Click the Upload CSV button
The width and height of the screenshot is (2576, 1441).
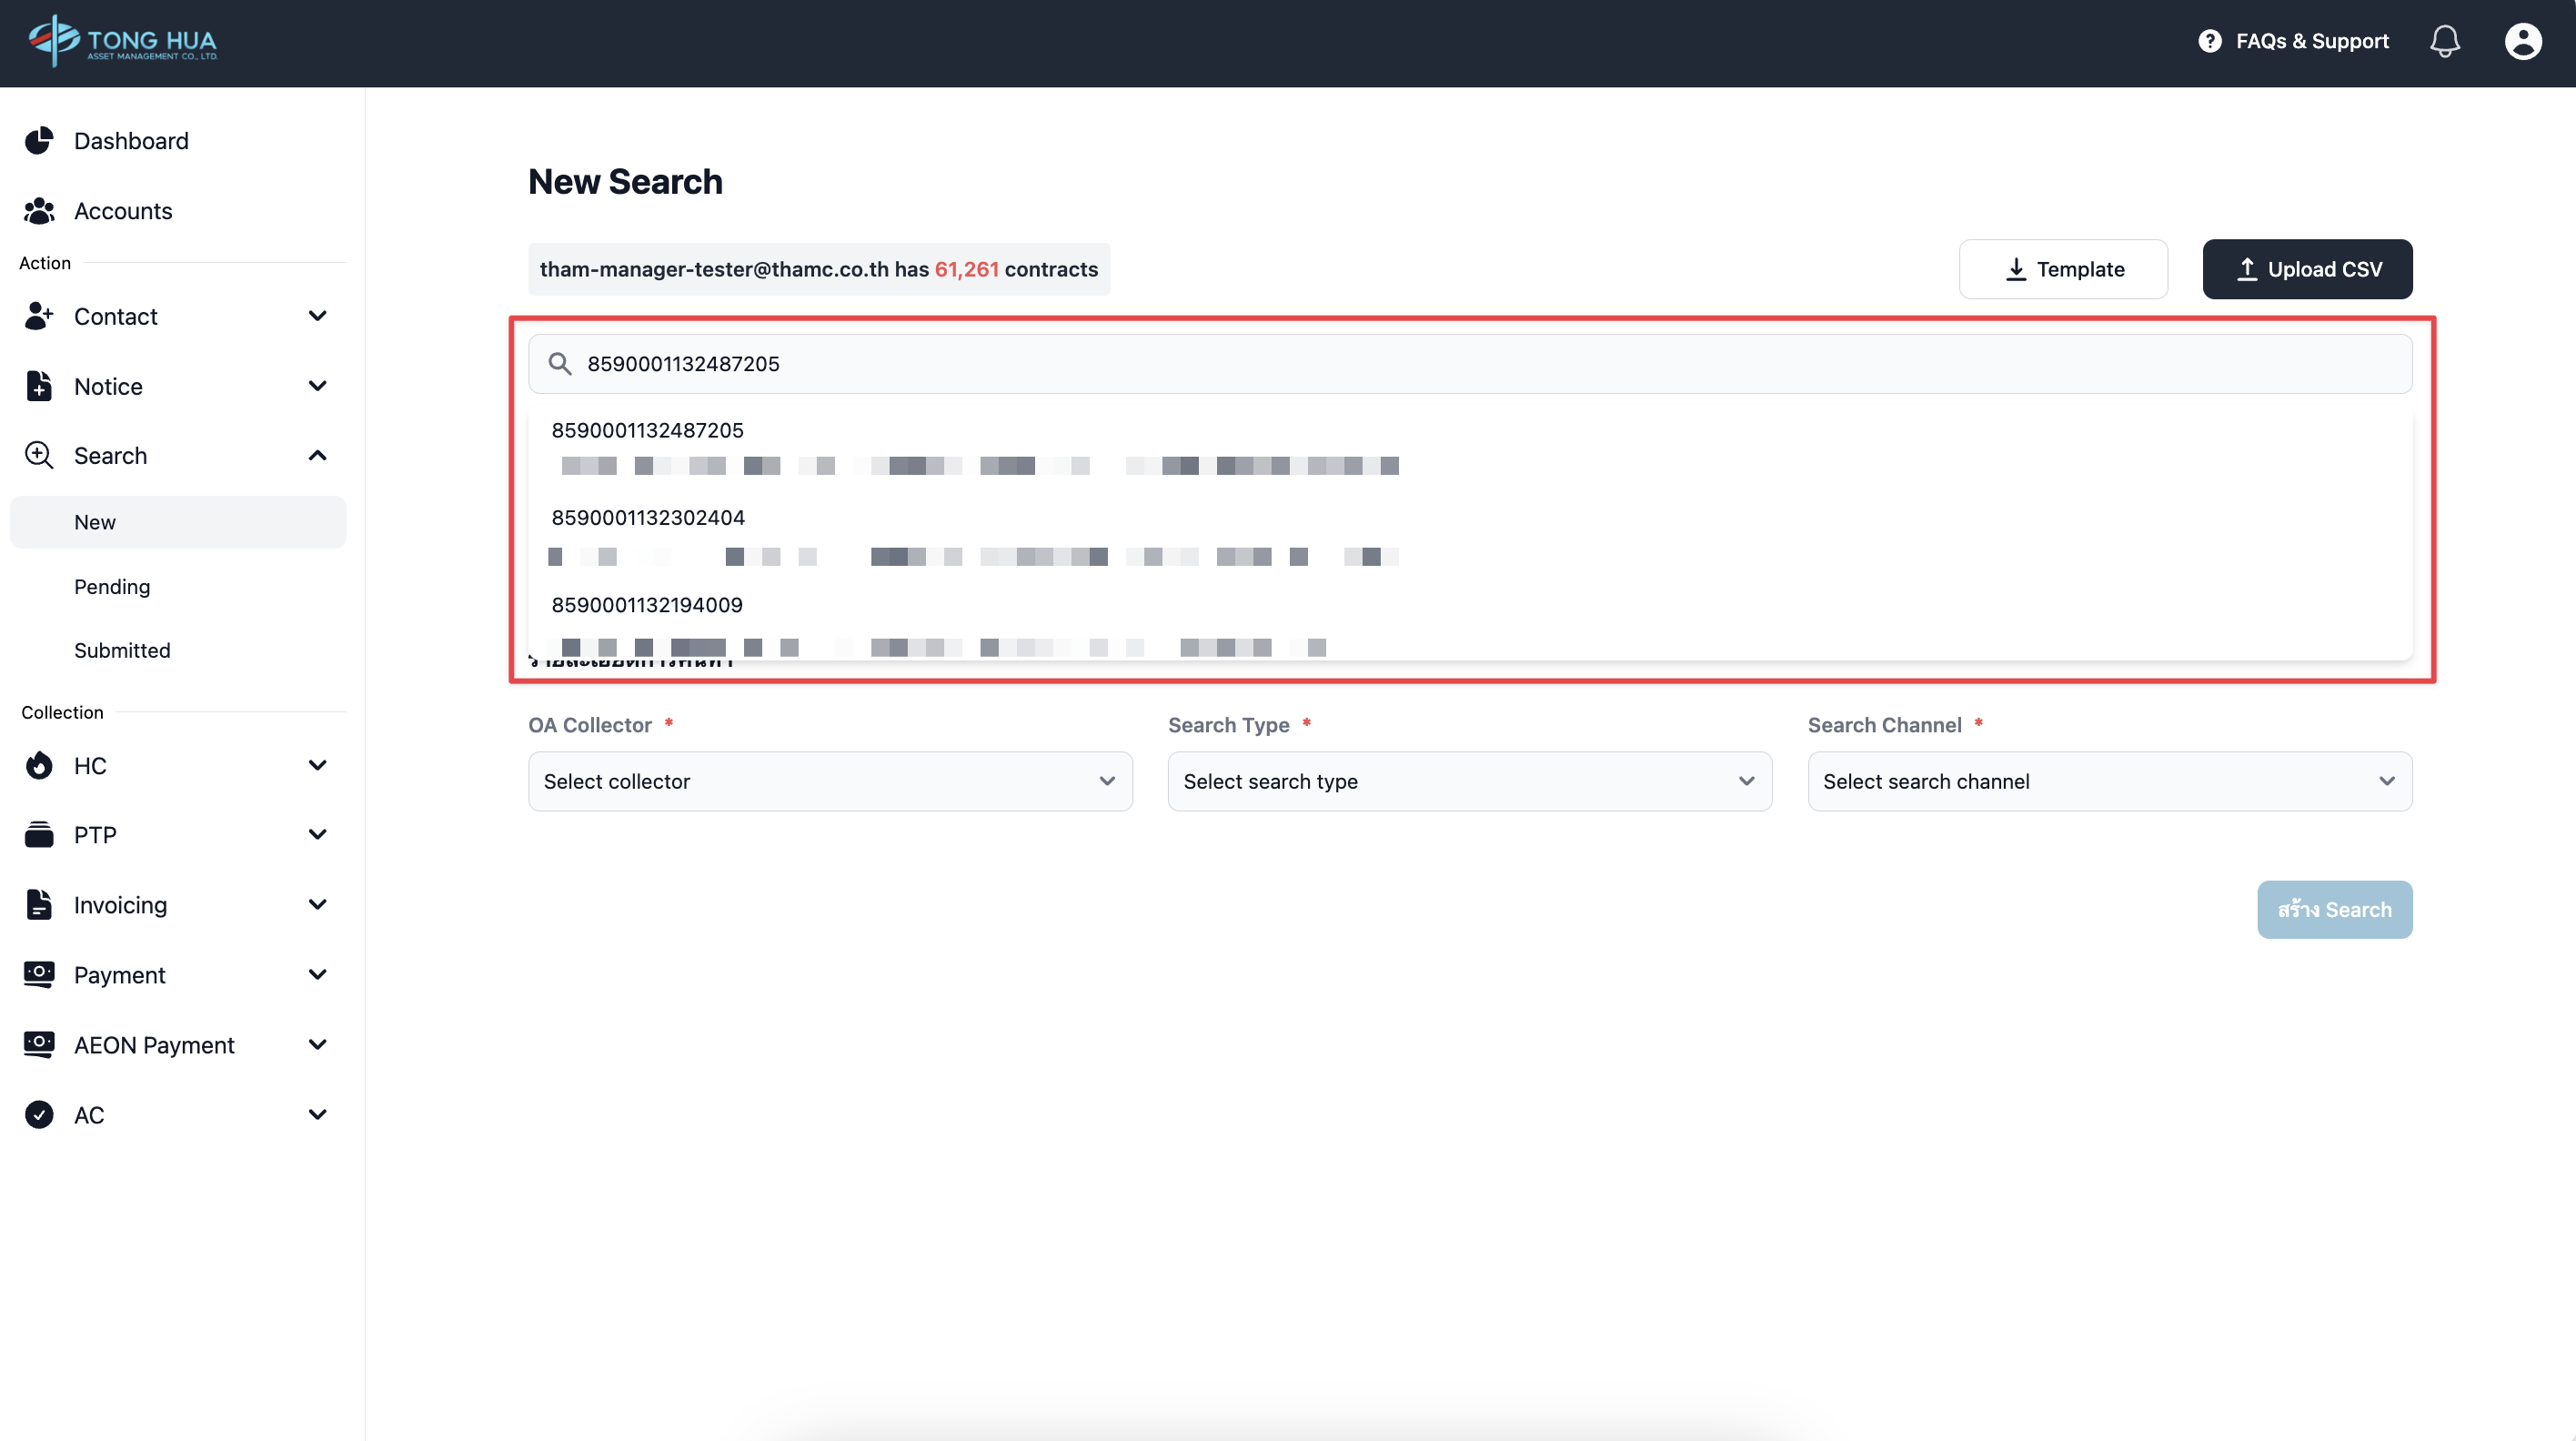[x=2306, y=269]
